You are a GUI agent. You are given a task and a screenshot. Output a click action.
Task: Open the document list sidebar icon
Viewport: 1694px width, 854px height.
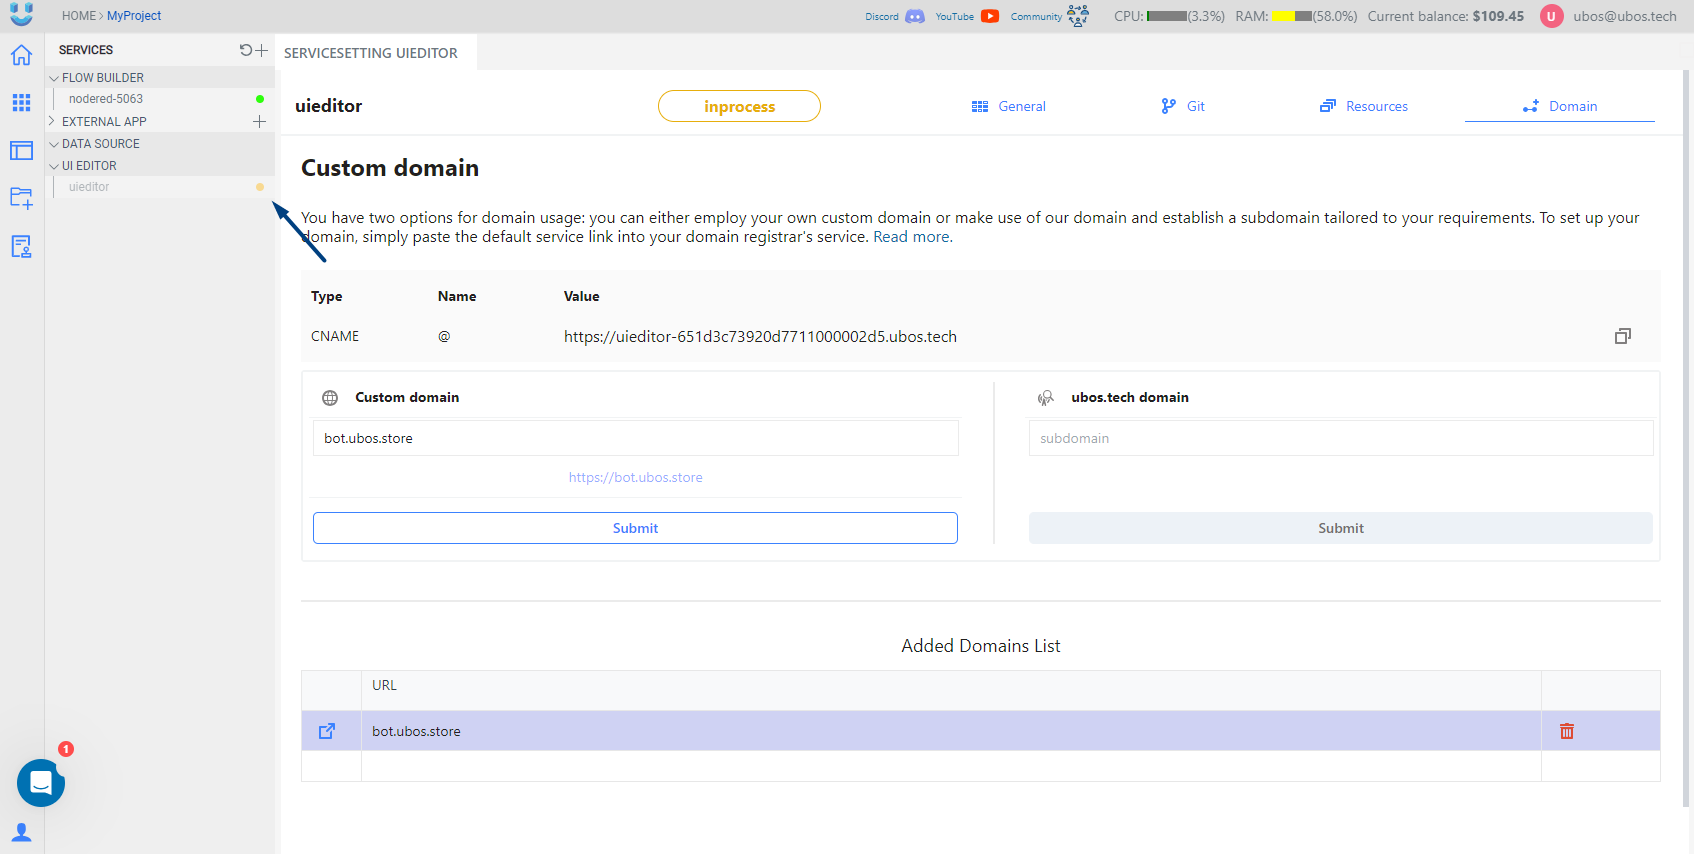[21, 246]
